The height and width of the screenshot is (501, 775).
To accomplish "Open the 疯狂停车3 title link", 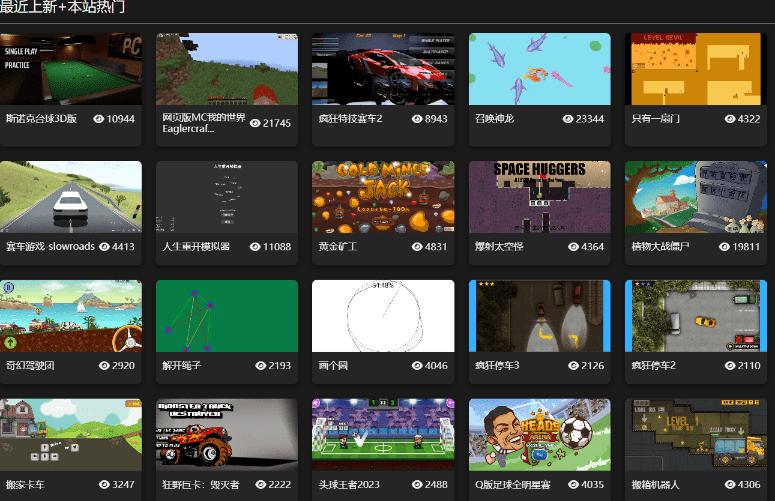I will pyautogui.click(x=497, y=365).
